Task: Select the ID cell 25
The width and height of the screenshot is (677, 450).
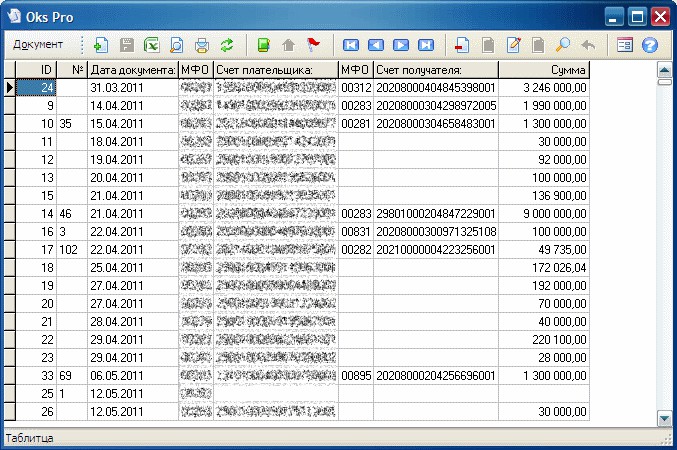Action: click(36, 394)
